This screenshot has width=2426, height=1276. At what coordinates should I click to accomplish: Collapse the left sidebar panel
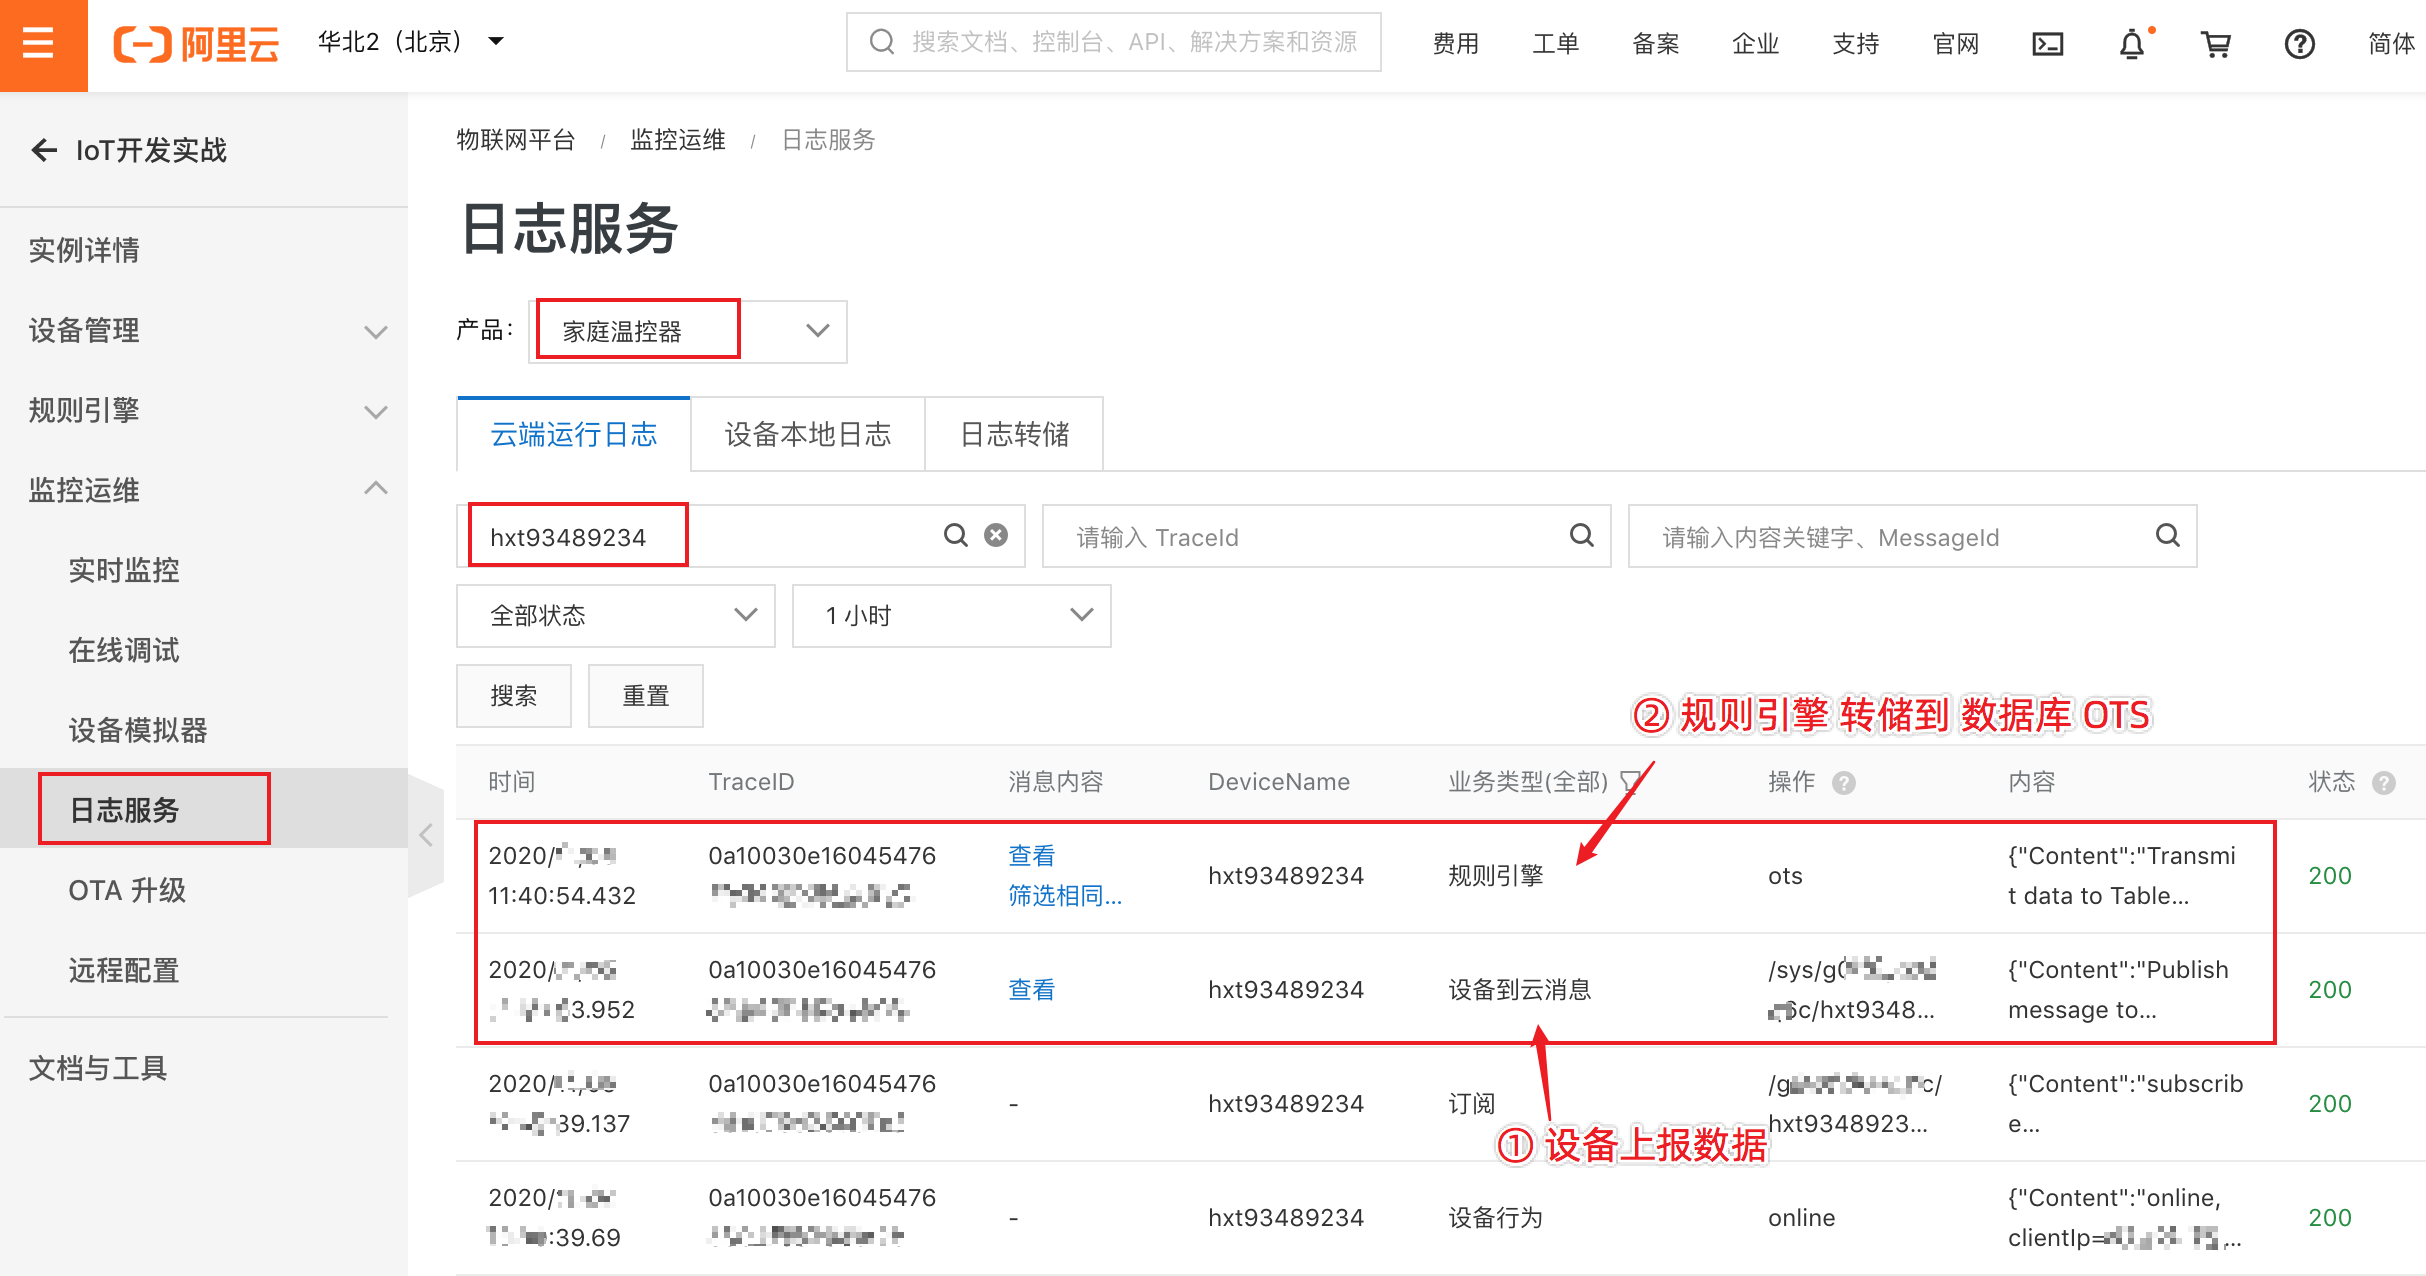[x=426, y=835]
